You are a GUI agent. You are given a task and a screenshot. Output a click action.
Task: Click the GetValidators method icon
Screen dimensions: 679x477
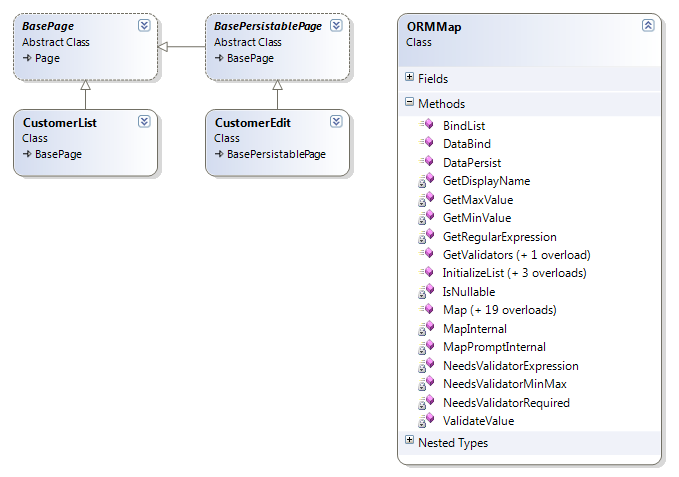coord(426,254)
